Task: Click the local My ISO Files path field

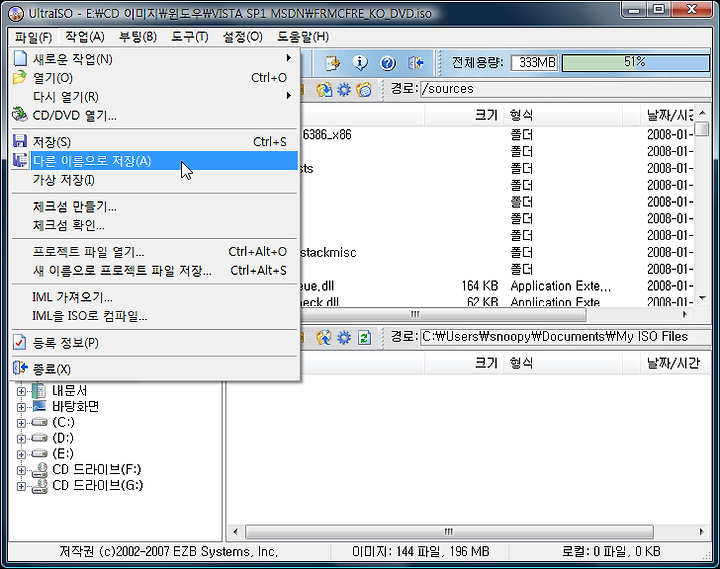Action: click(x=566, y=337)
